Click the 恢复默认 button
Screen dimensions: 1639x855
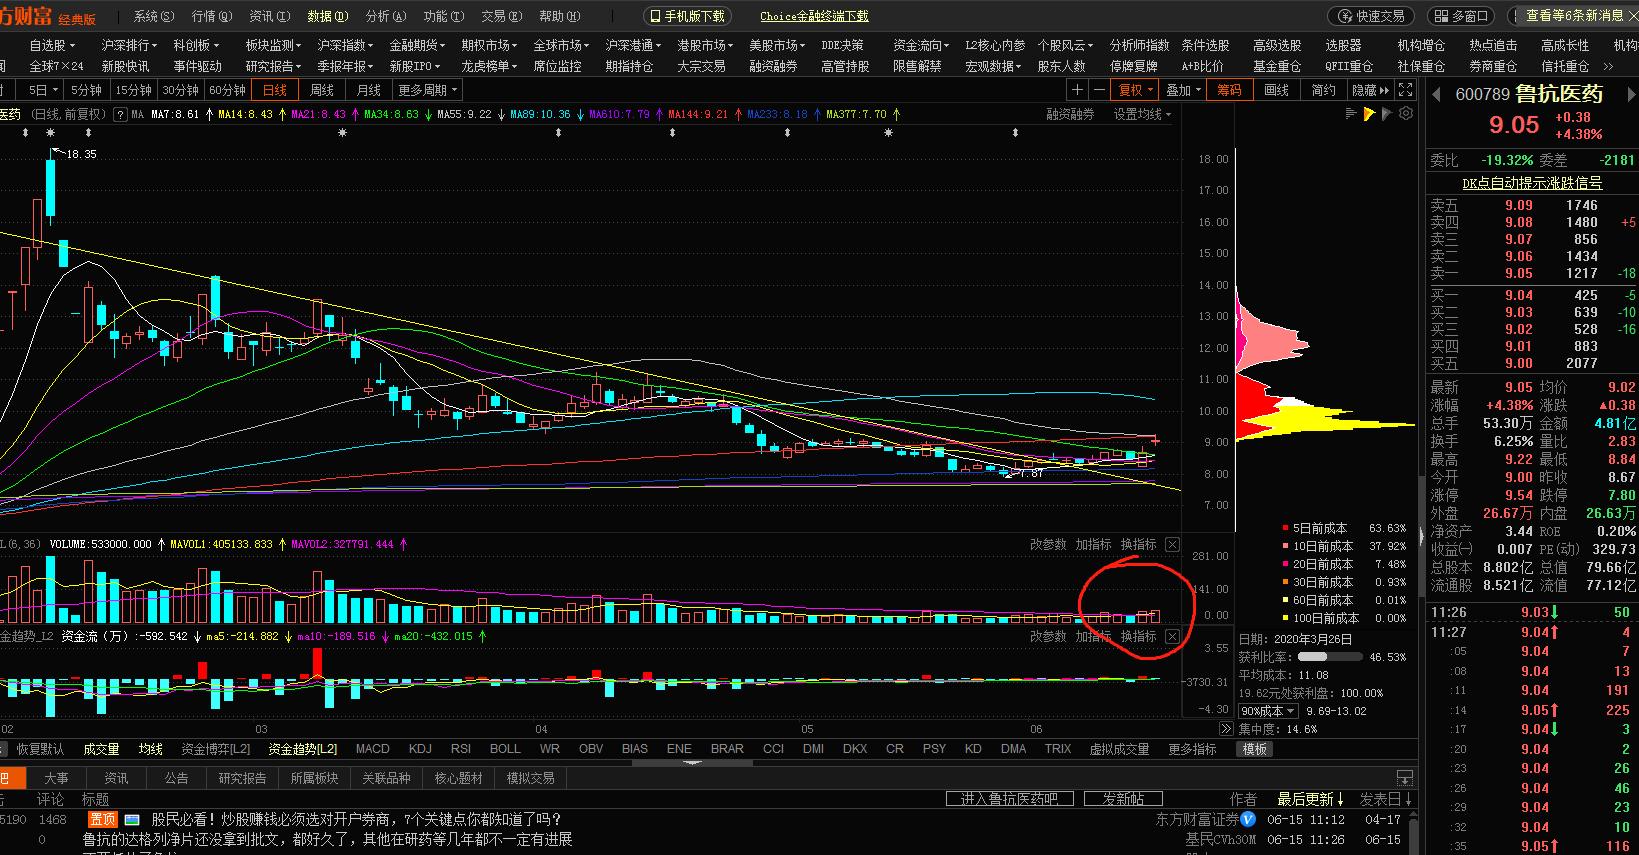click(x=40, y=748)
